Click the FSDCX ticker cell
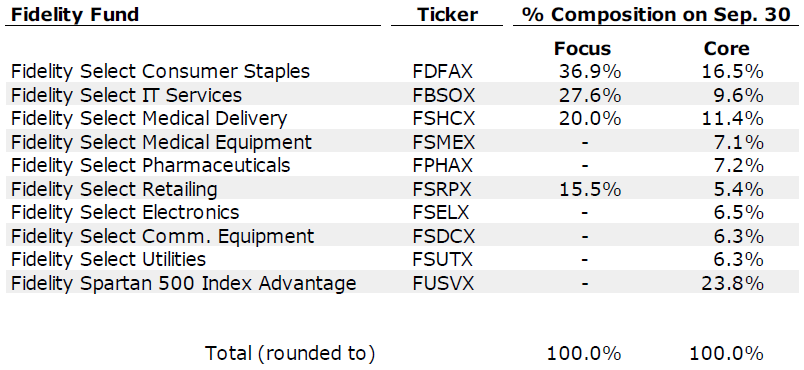The width and height of the screenshot is (804, 370). point(444,236)
